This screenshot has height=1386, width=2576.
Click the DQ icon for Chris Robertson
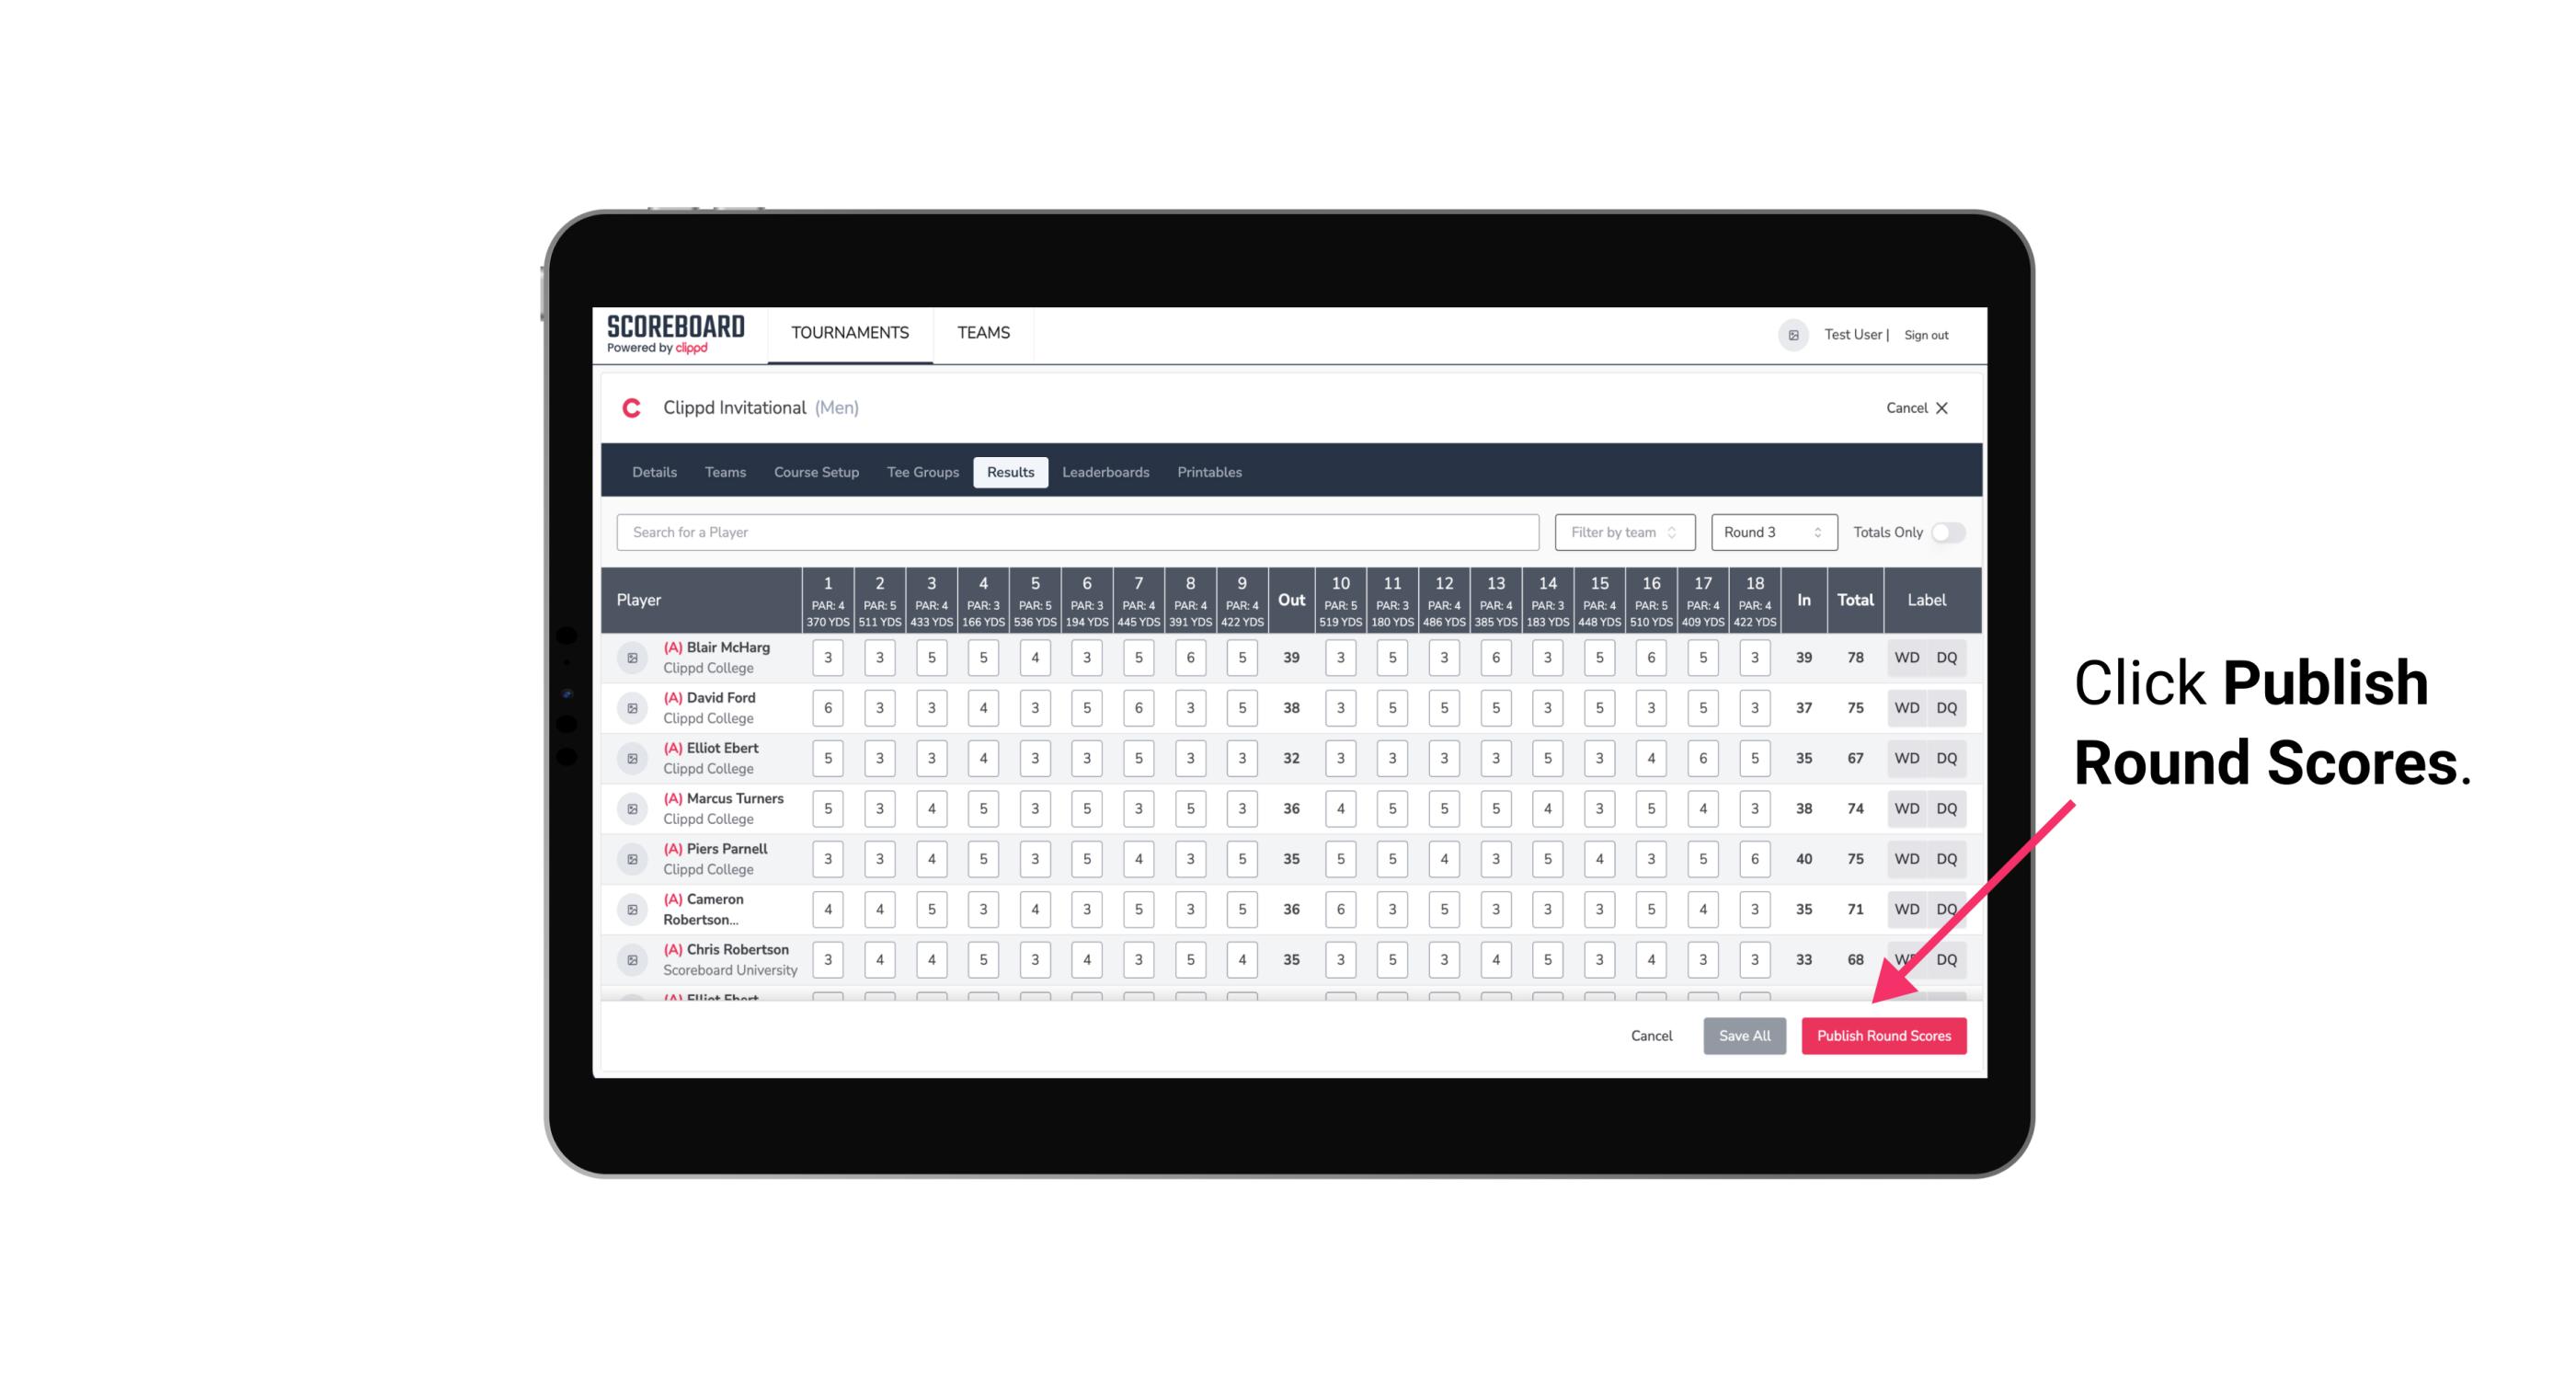pos(1947,959)
